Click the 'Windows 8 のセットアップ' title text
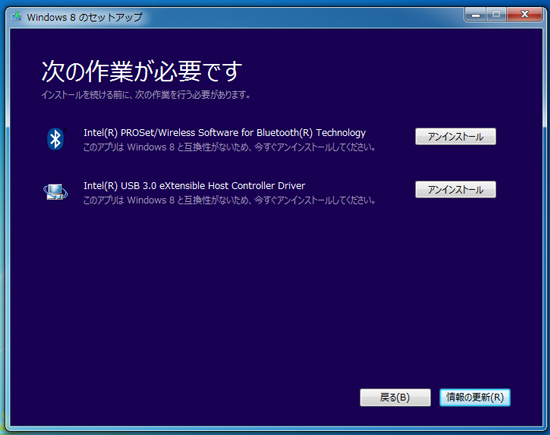Screen dimensions: 550x435 [84, 17]
